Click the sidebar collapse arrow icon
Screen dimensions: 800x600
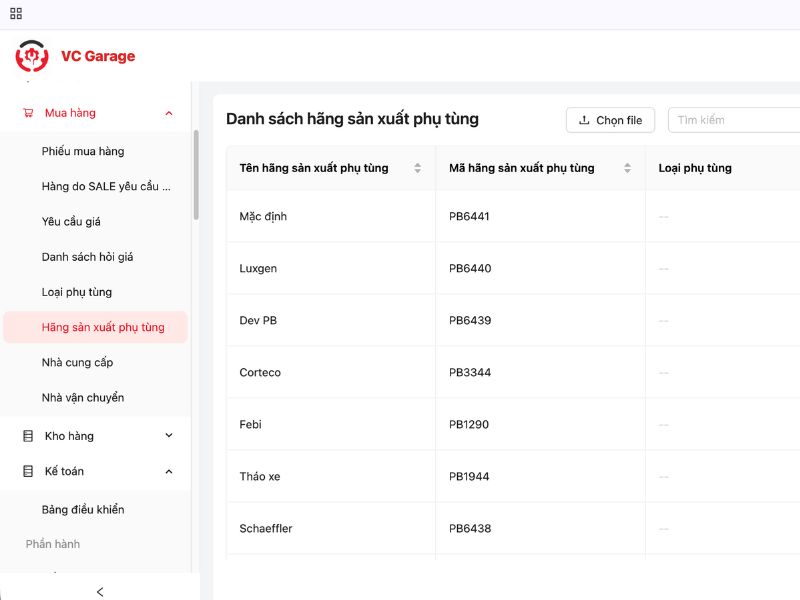click(99, 591)
